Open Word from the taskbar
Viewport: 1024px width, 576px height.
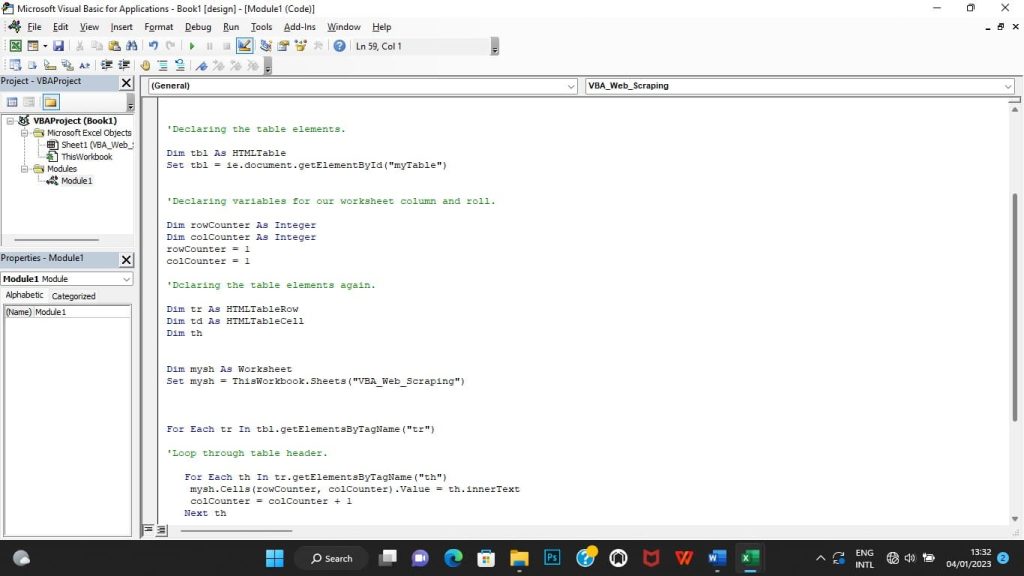click(x=717, y=558)
